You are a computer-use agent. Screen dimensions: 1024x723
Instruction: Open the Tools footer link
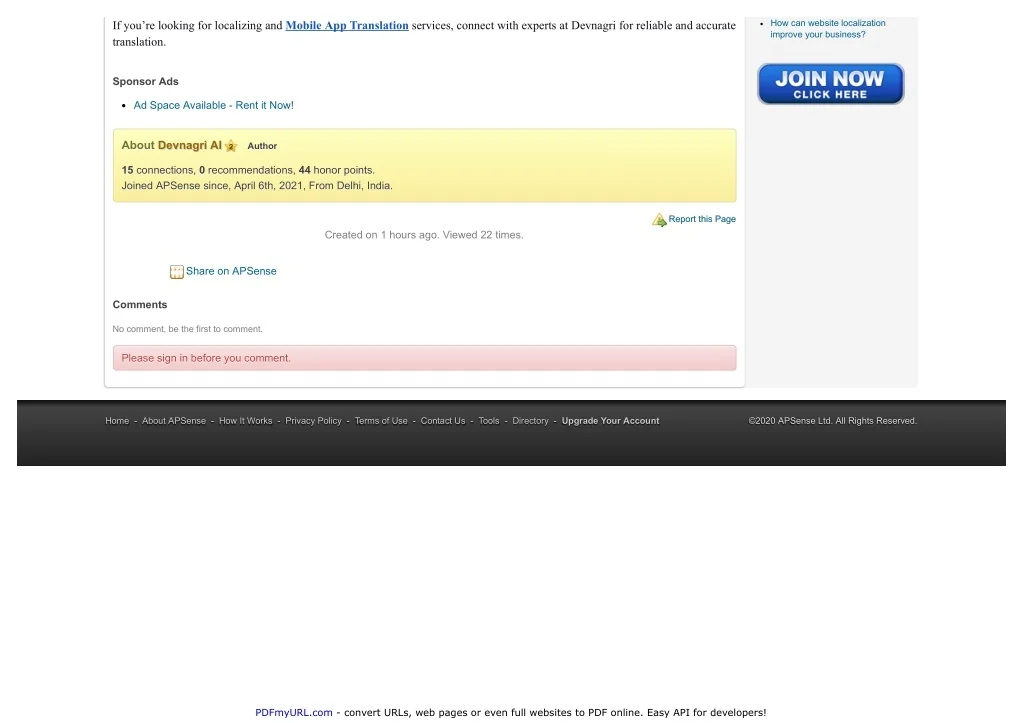point(488,421)
